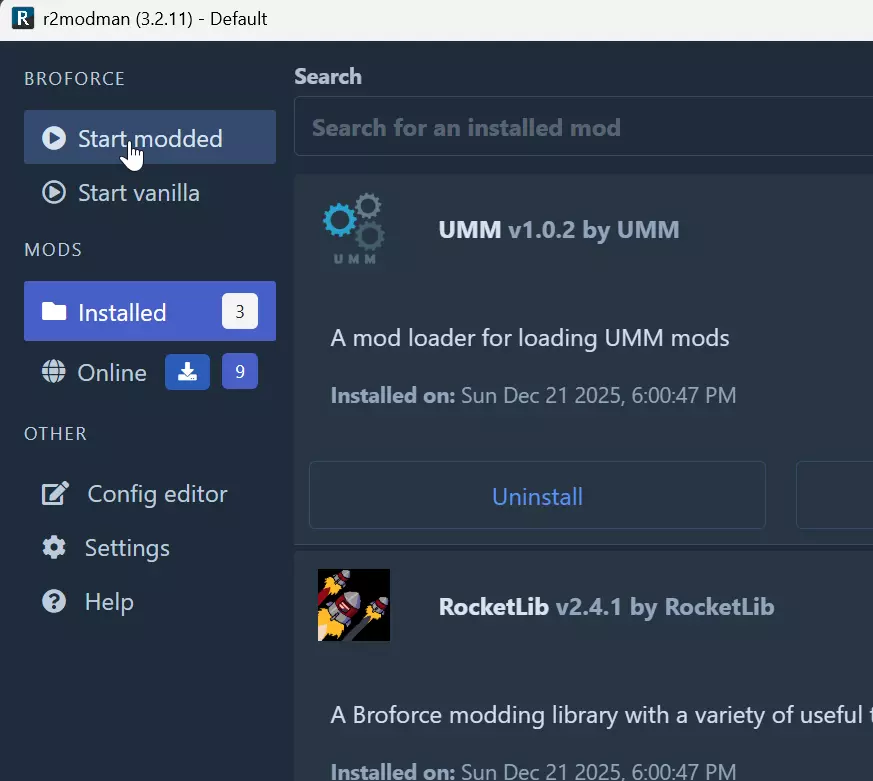The image size is (873, 781).
Task: Click the Start vanilla play icon
Action: pos(54,193)
